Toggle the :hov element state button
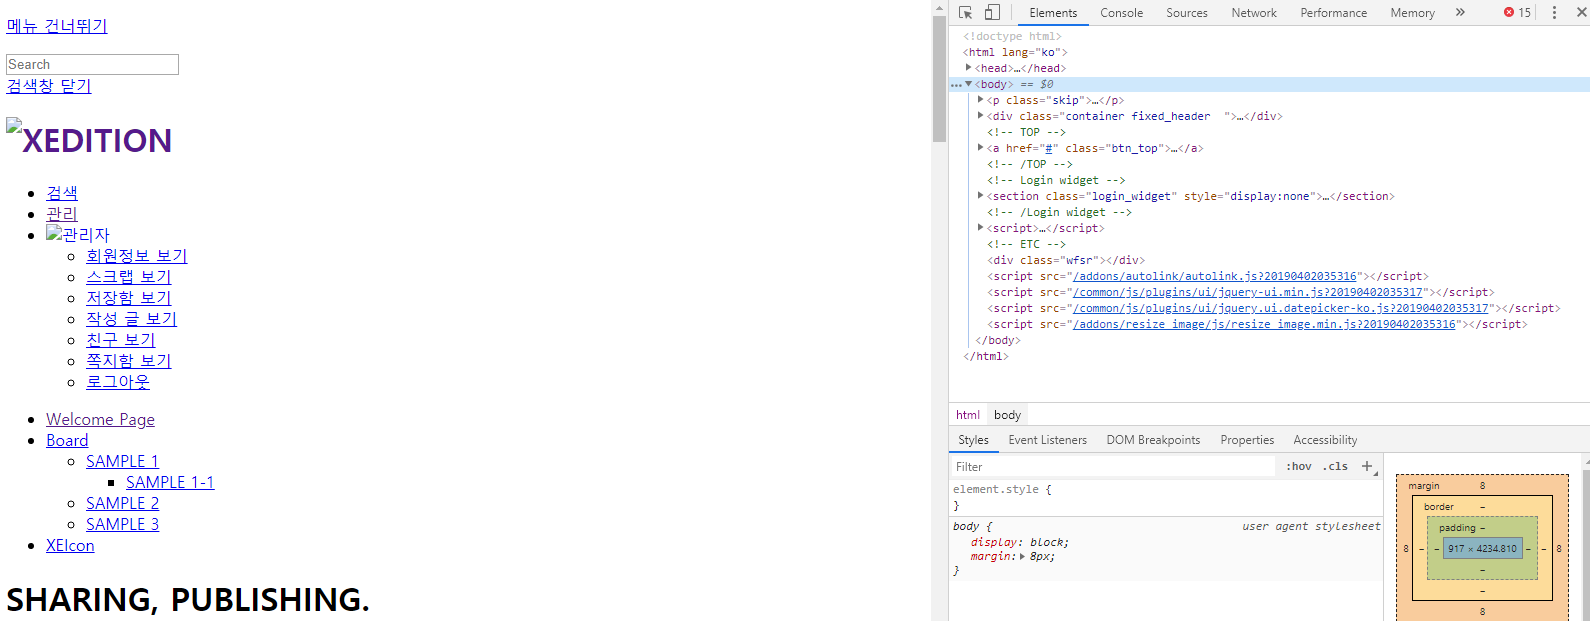The width and height of the screenshot is (1590, 621). (x=1298, y=466)
